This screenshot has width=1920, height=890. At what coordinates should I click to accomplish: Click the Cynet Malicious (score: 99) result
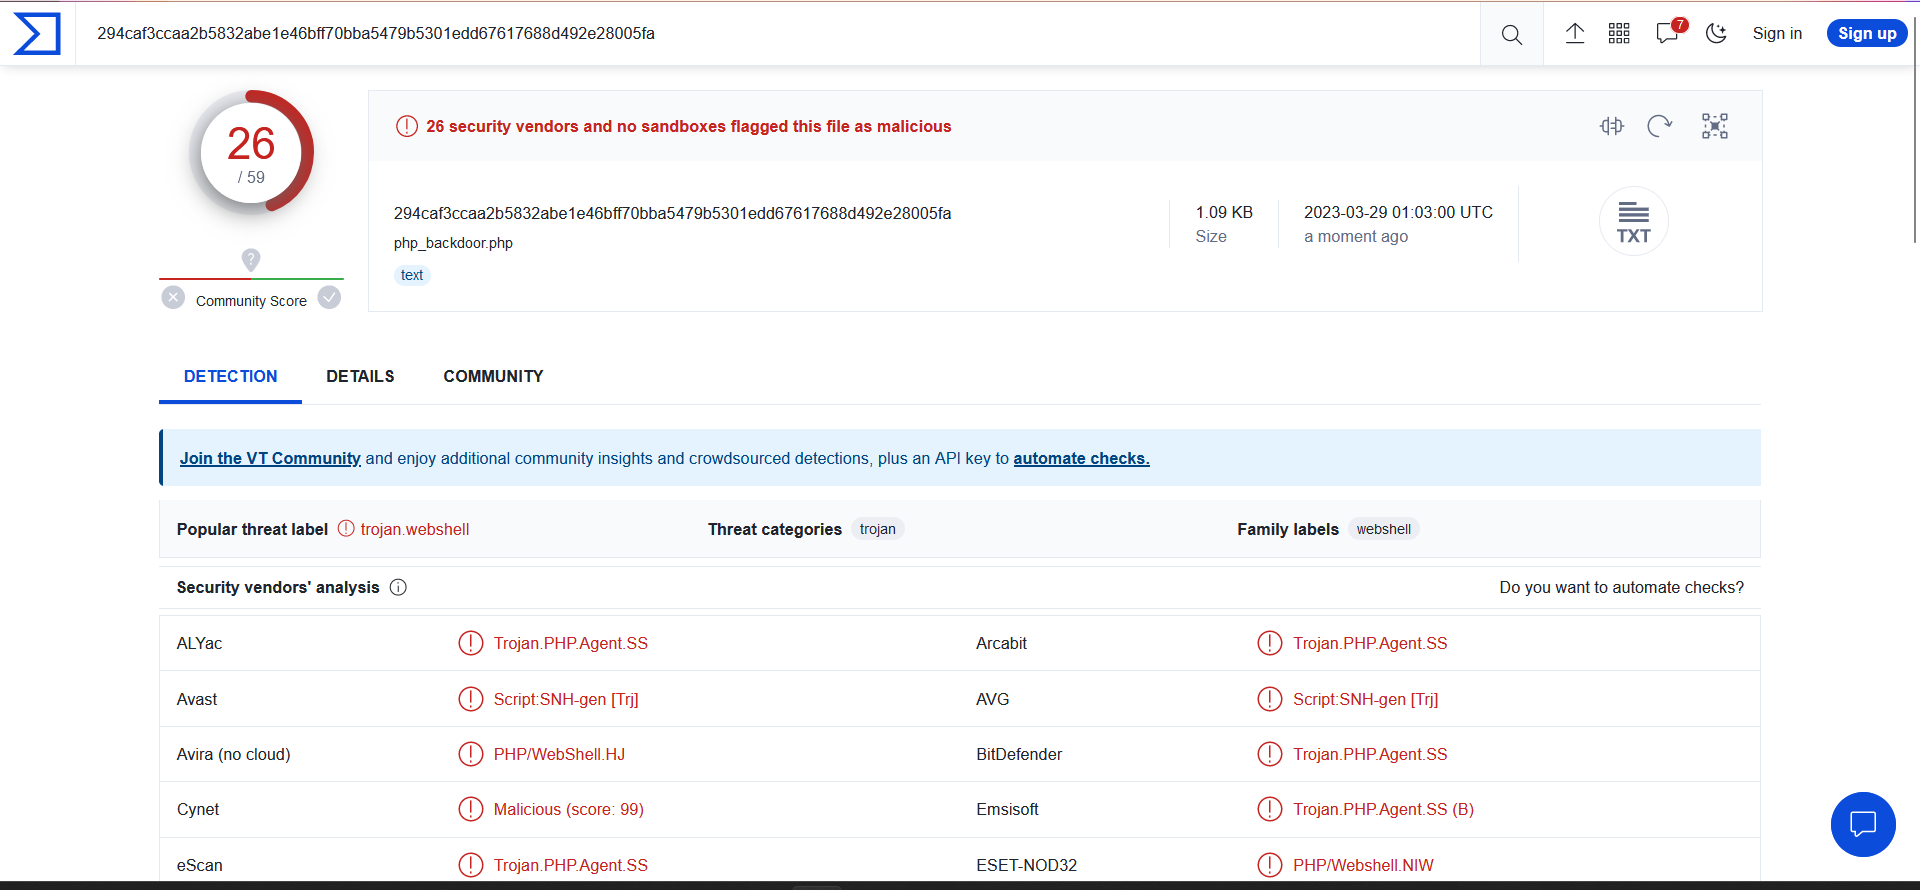coord(568,810)
